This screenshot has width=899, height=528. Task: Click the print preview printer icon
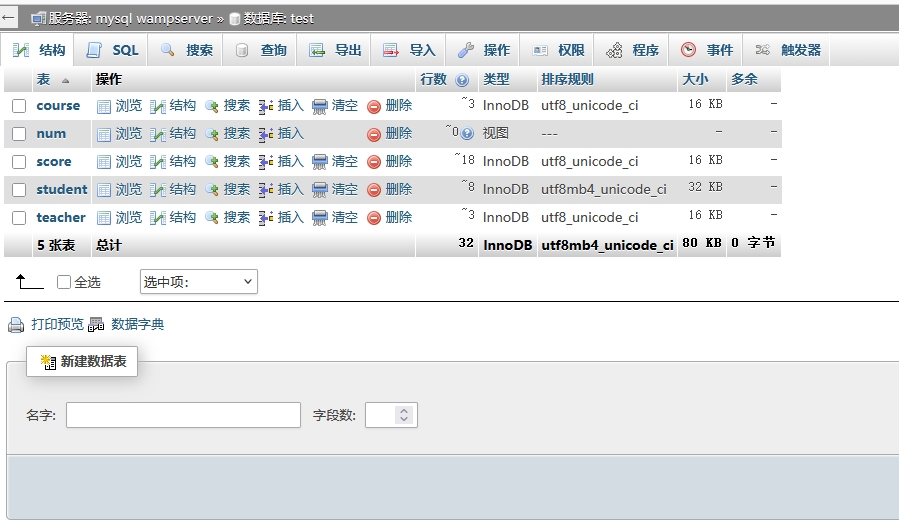pyautogui.click(x=16, y=325)
